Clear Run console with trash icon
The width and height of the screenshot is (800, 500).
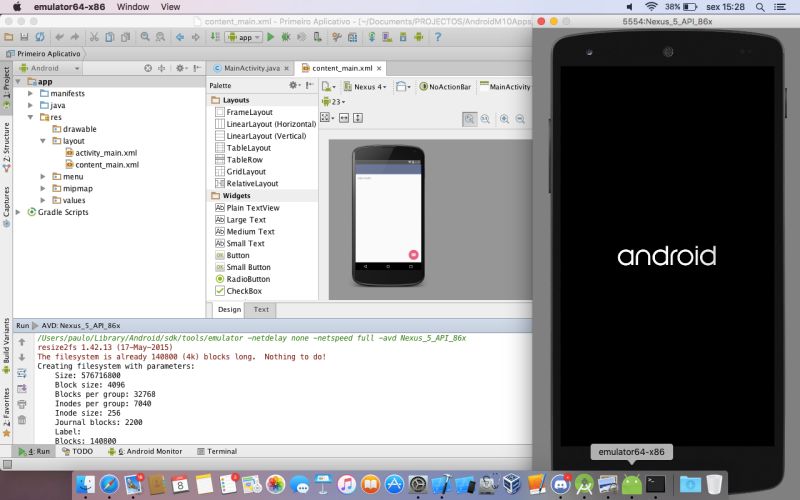click(x=21, y=420)
